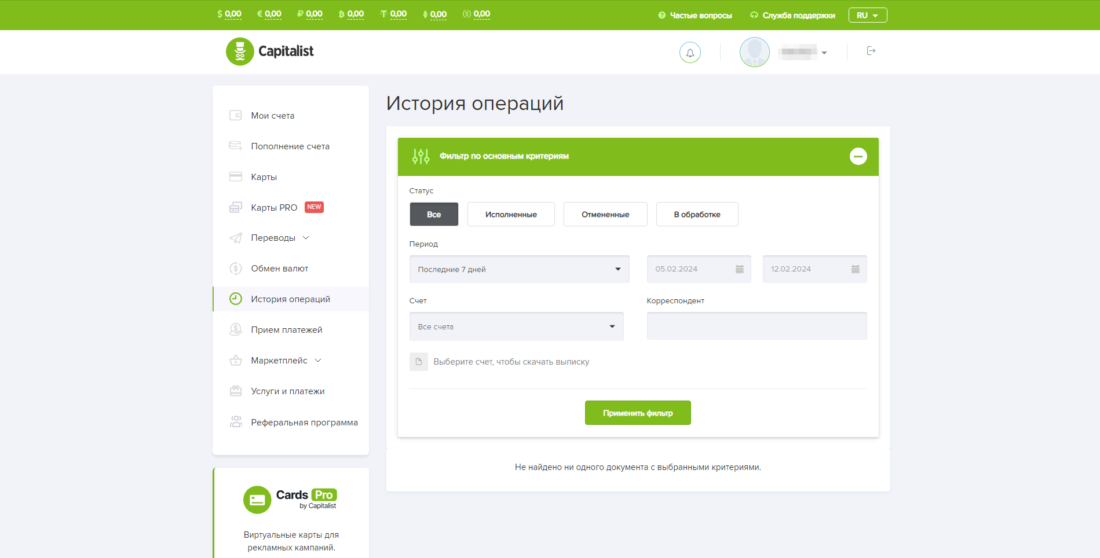The image size is (1100, 558).
Task: Click the 'Применить фильтр' button
Action: (x=638, y=413)
